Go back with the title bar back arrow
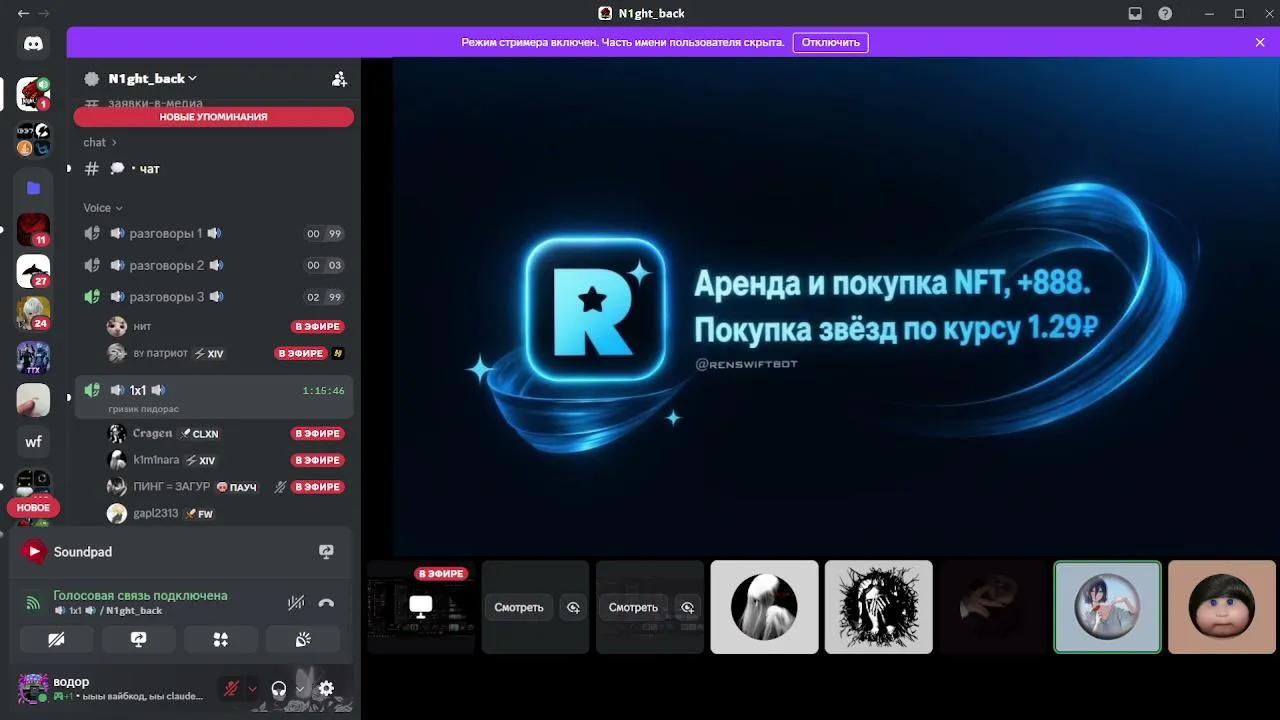1280x720 pixels. (23, 13)
